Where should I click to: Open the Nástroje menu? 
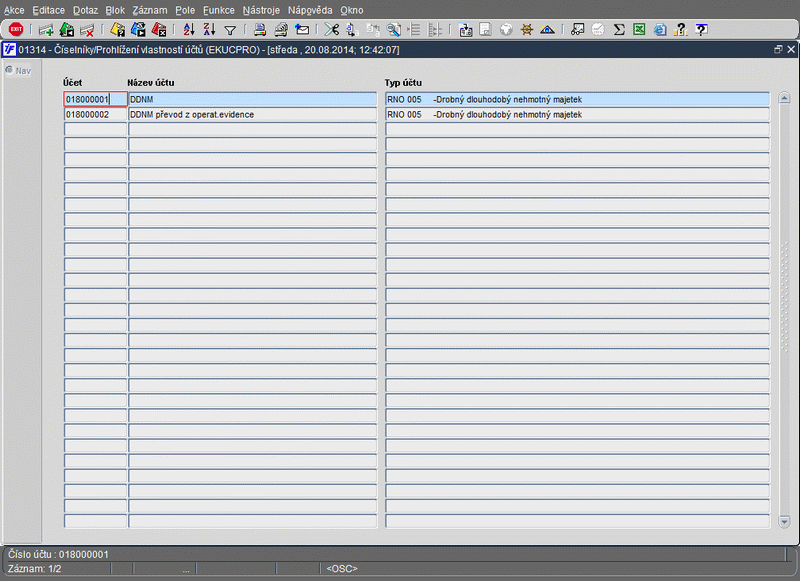[261, 10]
